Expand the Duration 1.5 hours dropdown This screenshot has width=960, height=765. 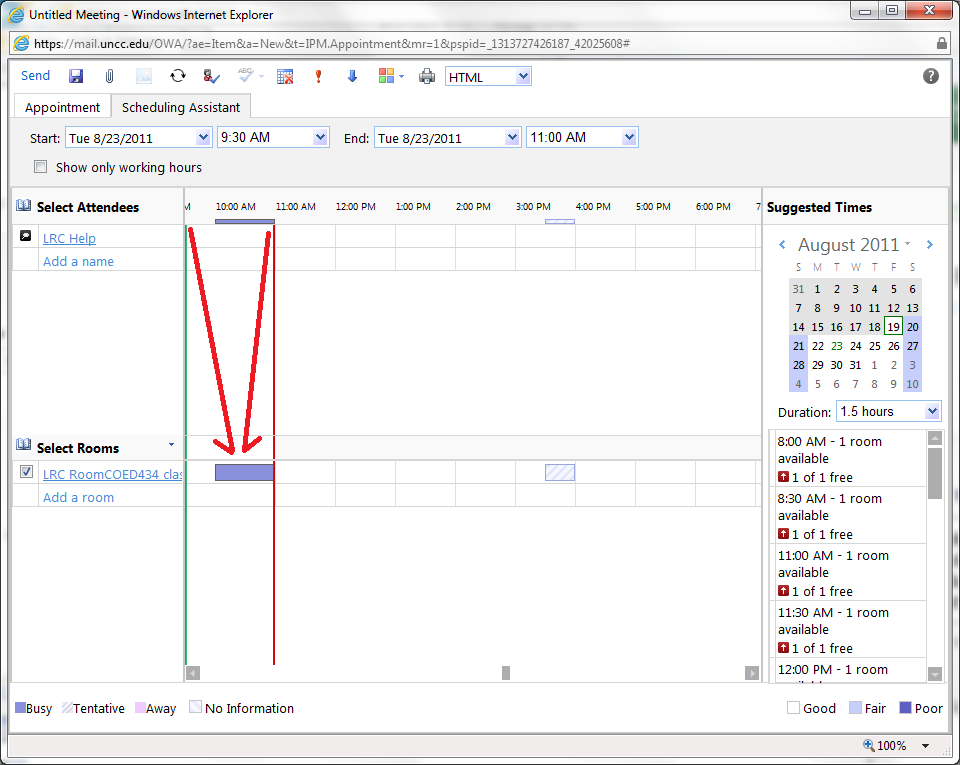(932, 411)
